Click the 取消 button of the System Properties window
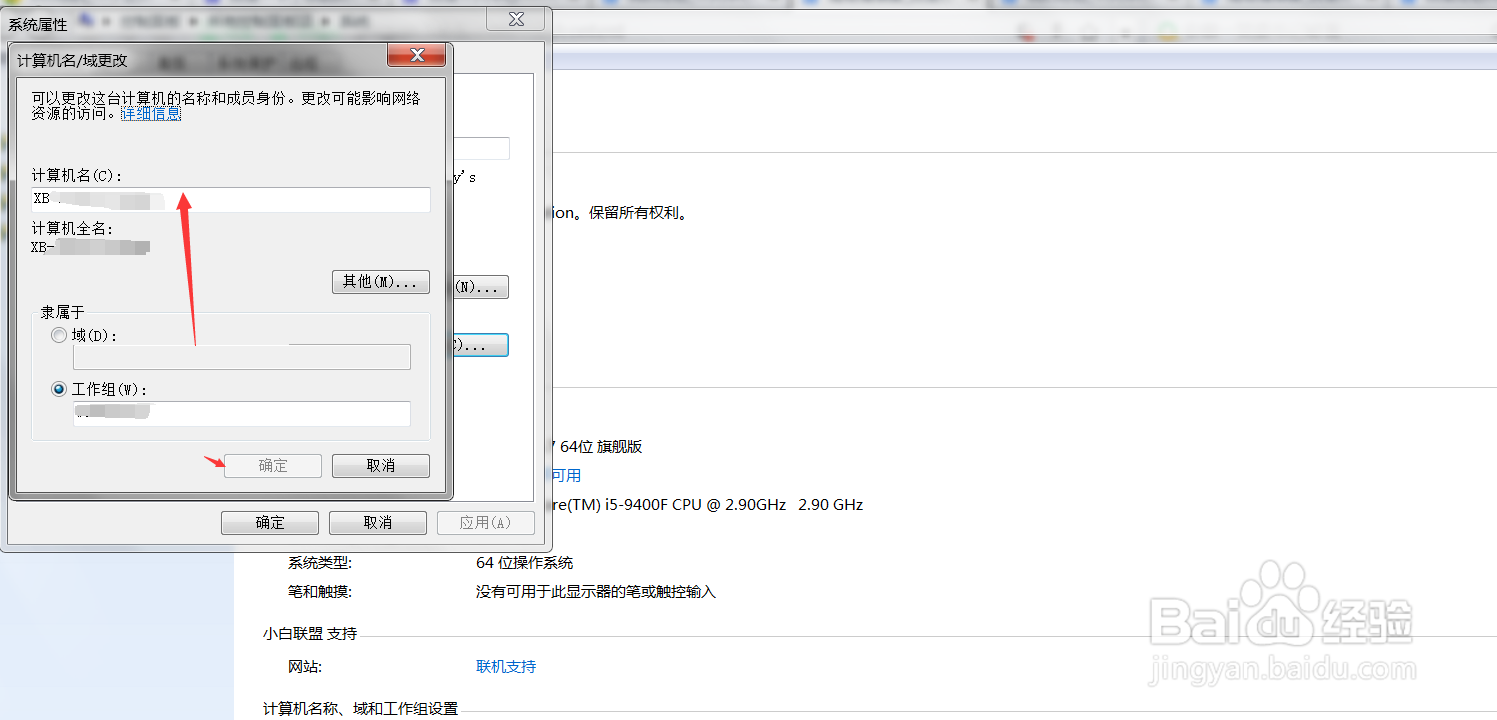Screen dimensions: 1497x720 377,522
